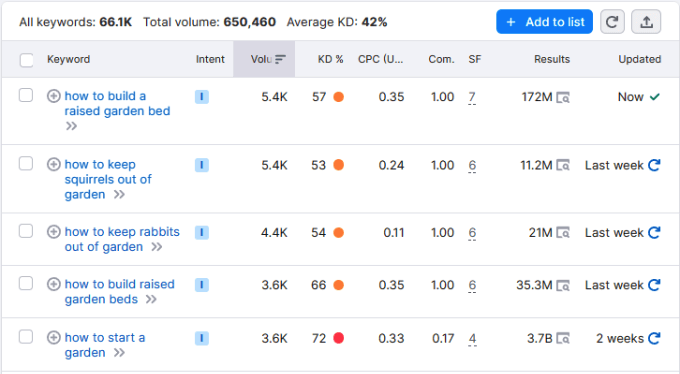Refresh the 'how to start a garden' row

pyautogui.click(x=654, y=338)
